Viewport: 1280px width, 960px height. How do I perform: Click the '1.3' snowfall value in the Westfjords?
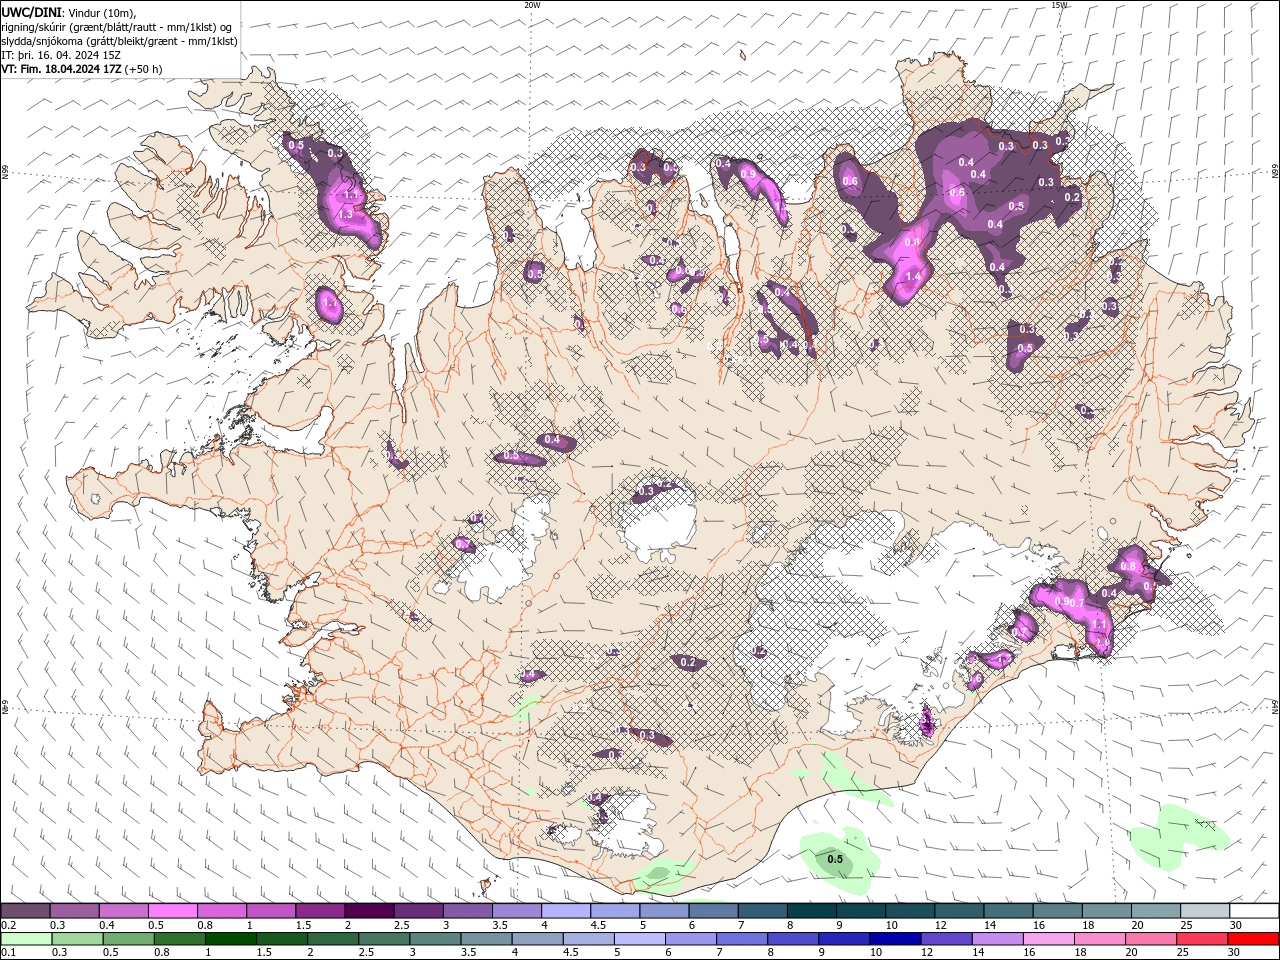coord(346,214)
